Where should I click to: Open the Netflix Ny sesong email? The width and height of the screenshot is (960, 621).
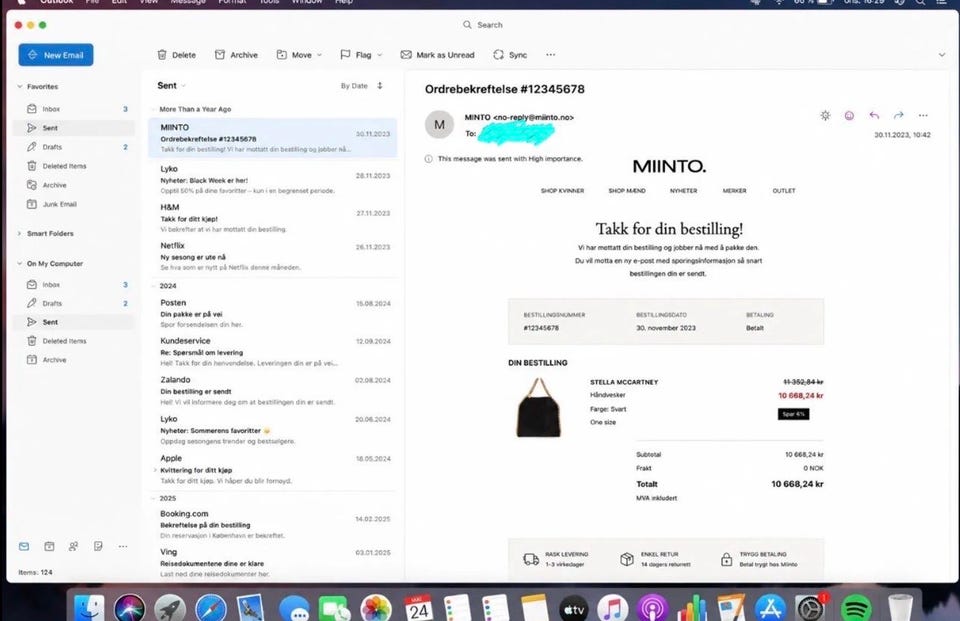pyautogui.click(x=273, y=256)
